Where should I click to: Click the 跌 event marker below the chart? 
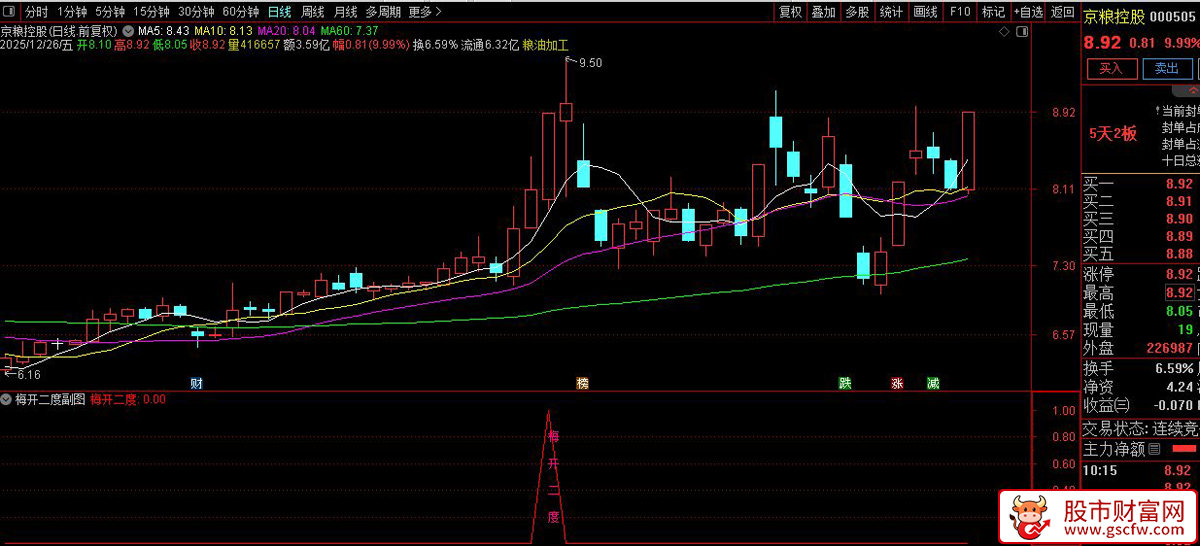pos(845,383)
